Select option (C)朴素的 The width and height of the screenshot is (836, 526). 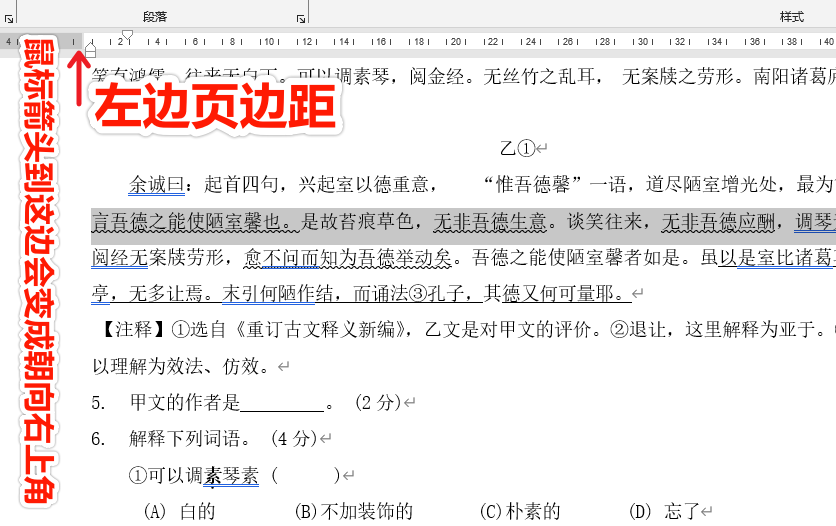[x=520, y=511]
